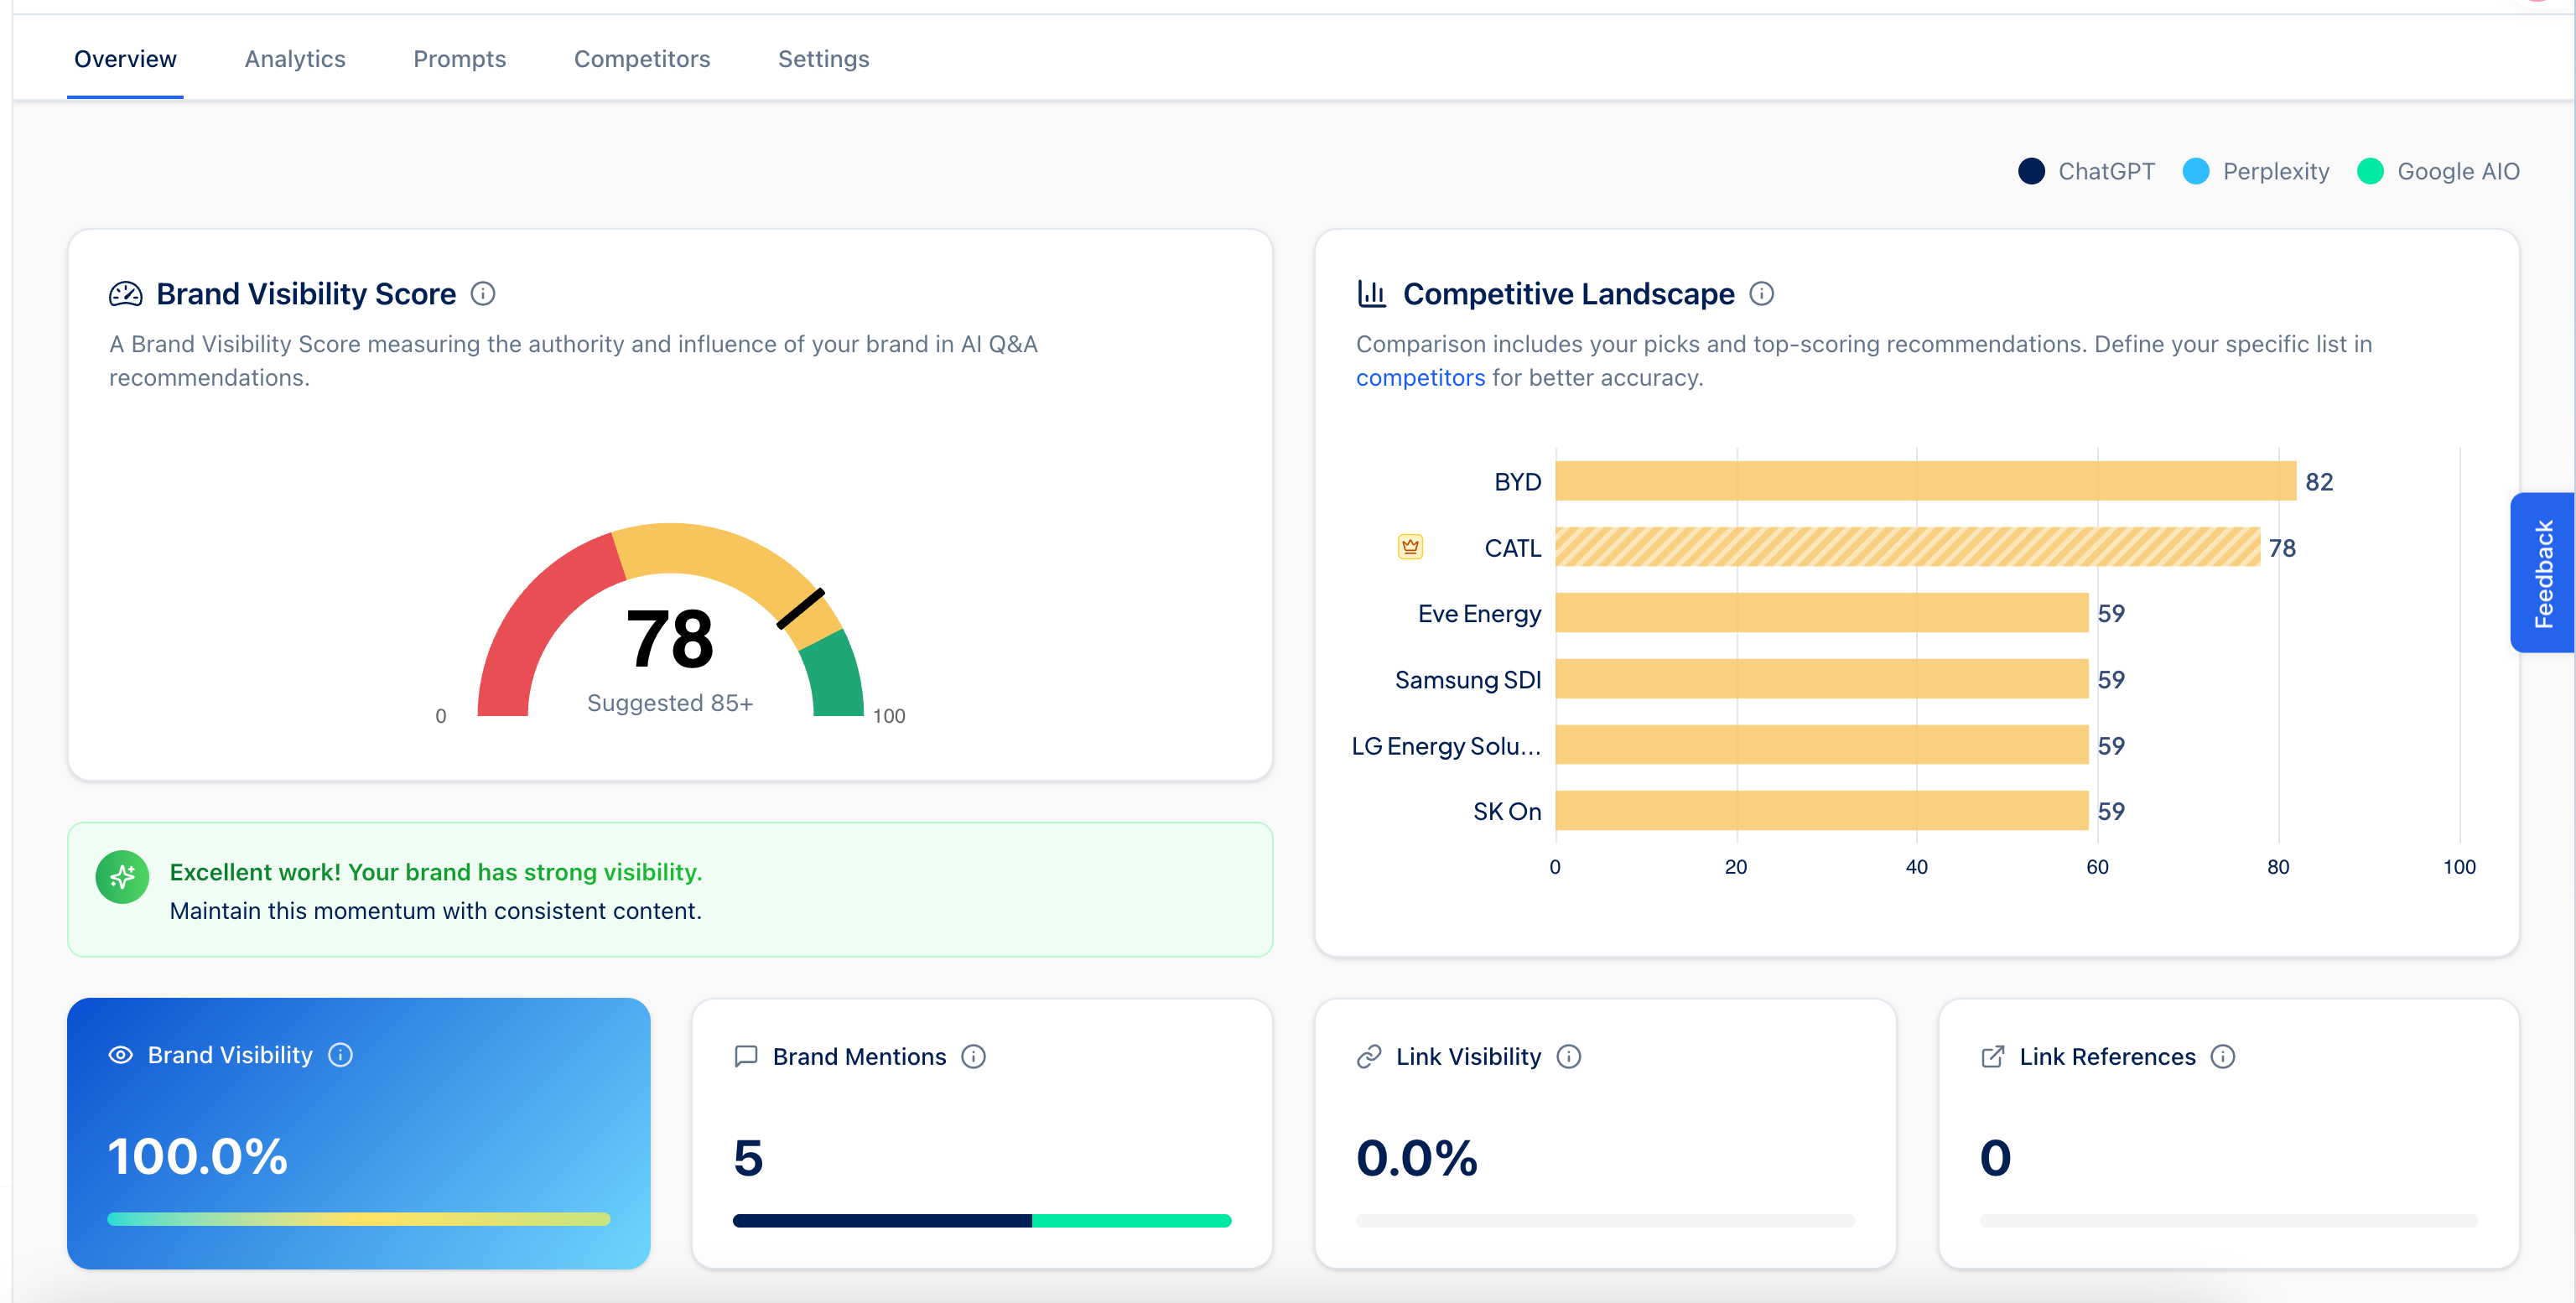
Task: Click the Link References progress bar
Action: click(x=2229, y=1221)
